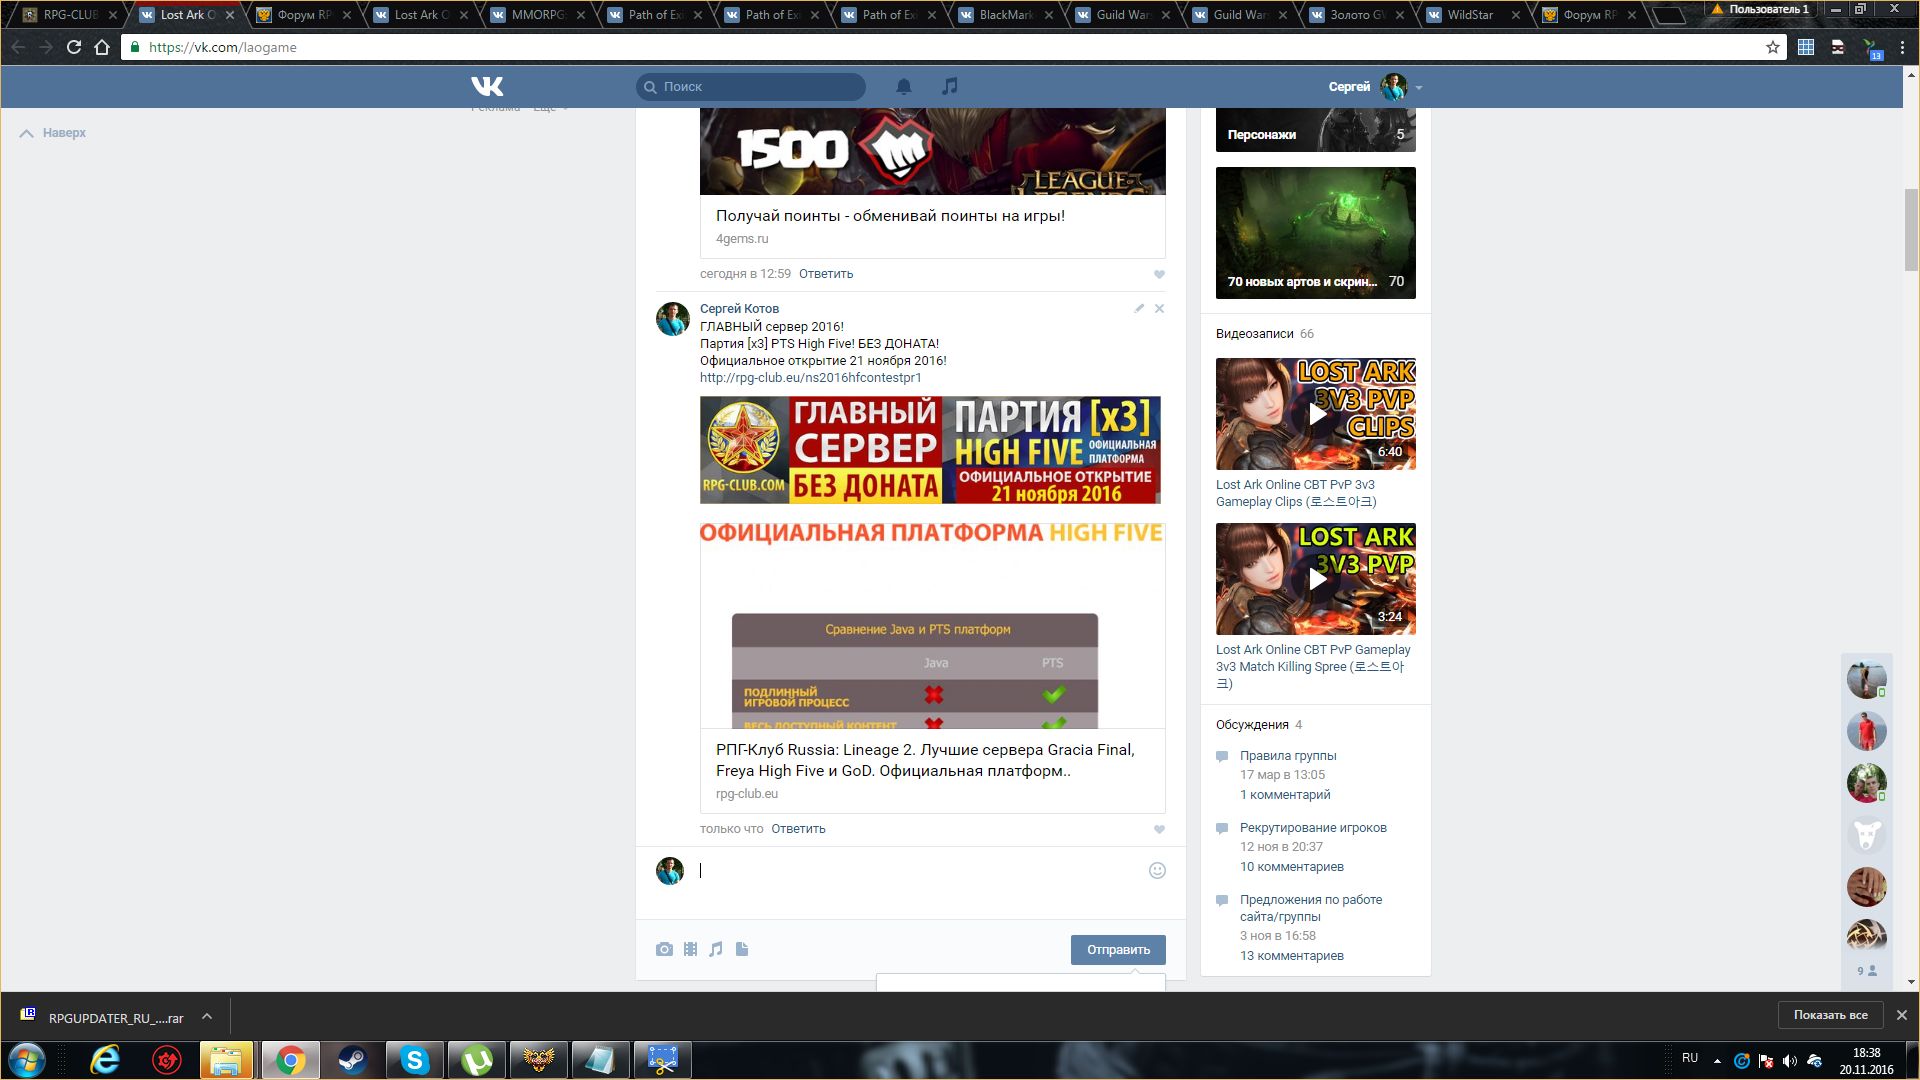Open 4gems.ru link preview title
This screenshot has height=1080, width=1920.
tap(890, 216)
